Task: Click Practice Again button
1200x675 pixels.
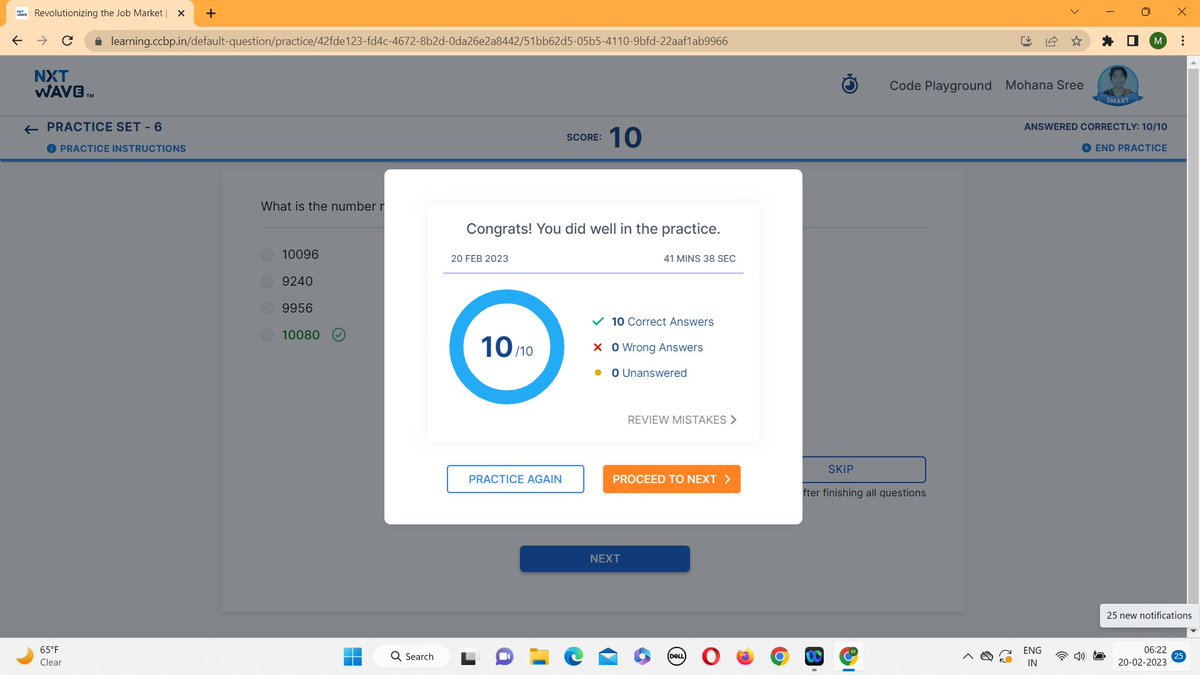Action: pyautogui.click(x=515, y=479)
